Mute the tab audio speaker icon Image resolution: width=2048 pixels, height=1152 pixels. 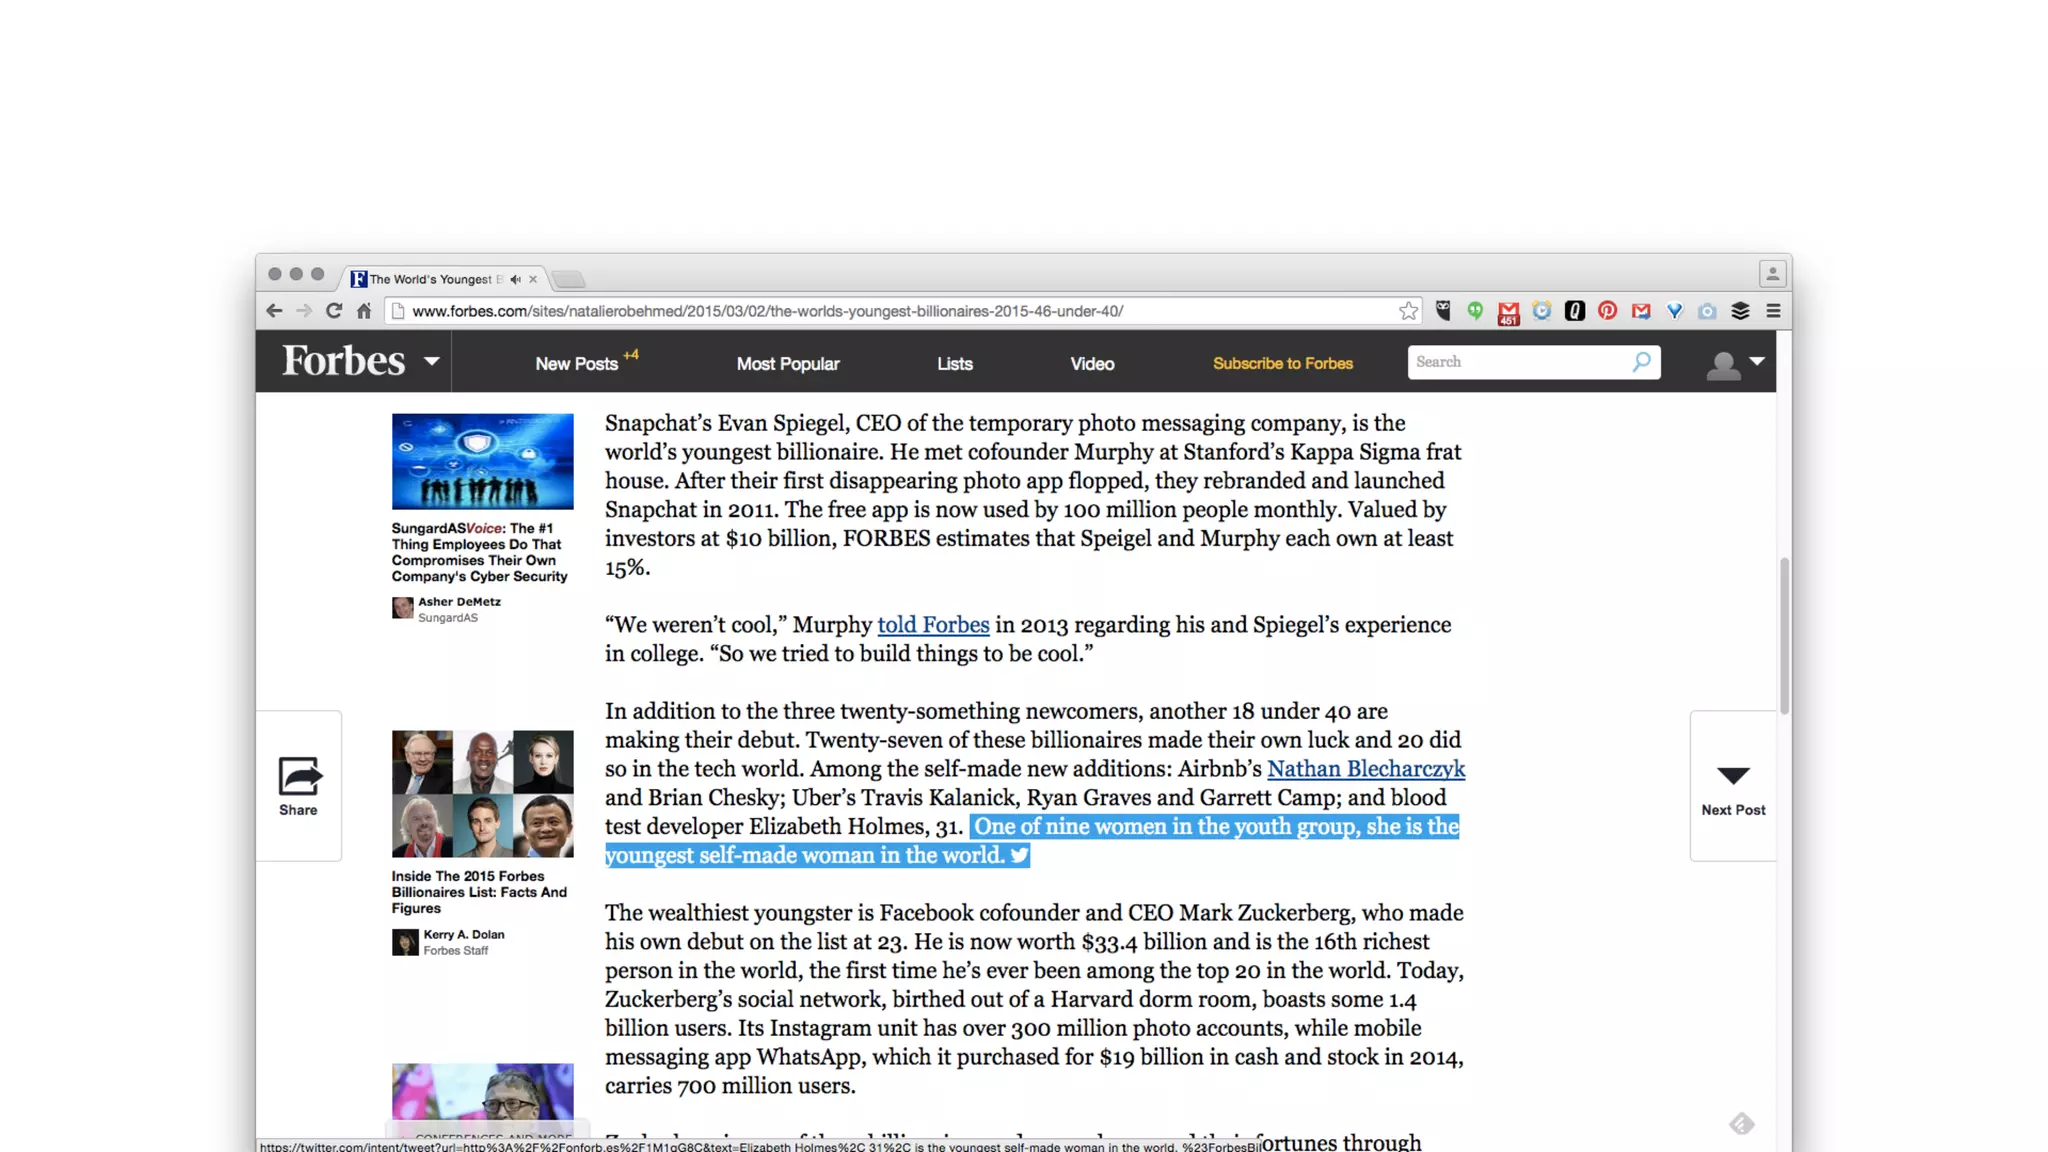click(515, 279)
